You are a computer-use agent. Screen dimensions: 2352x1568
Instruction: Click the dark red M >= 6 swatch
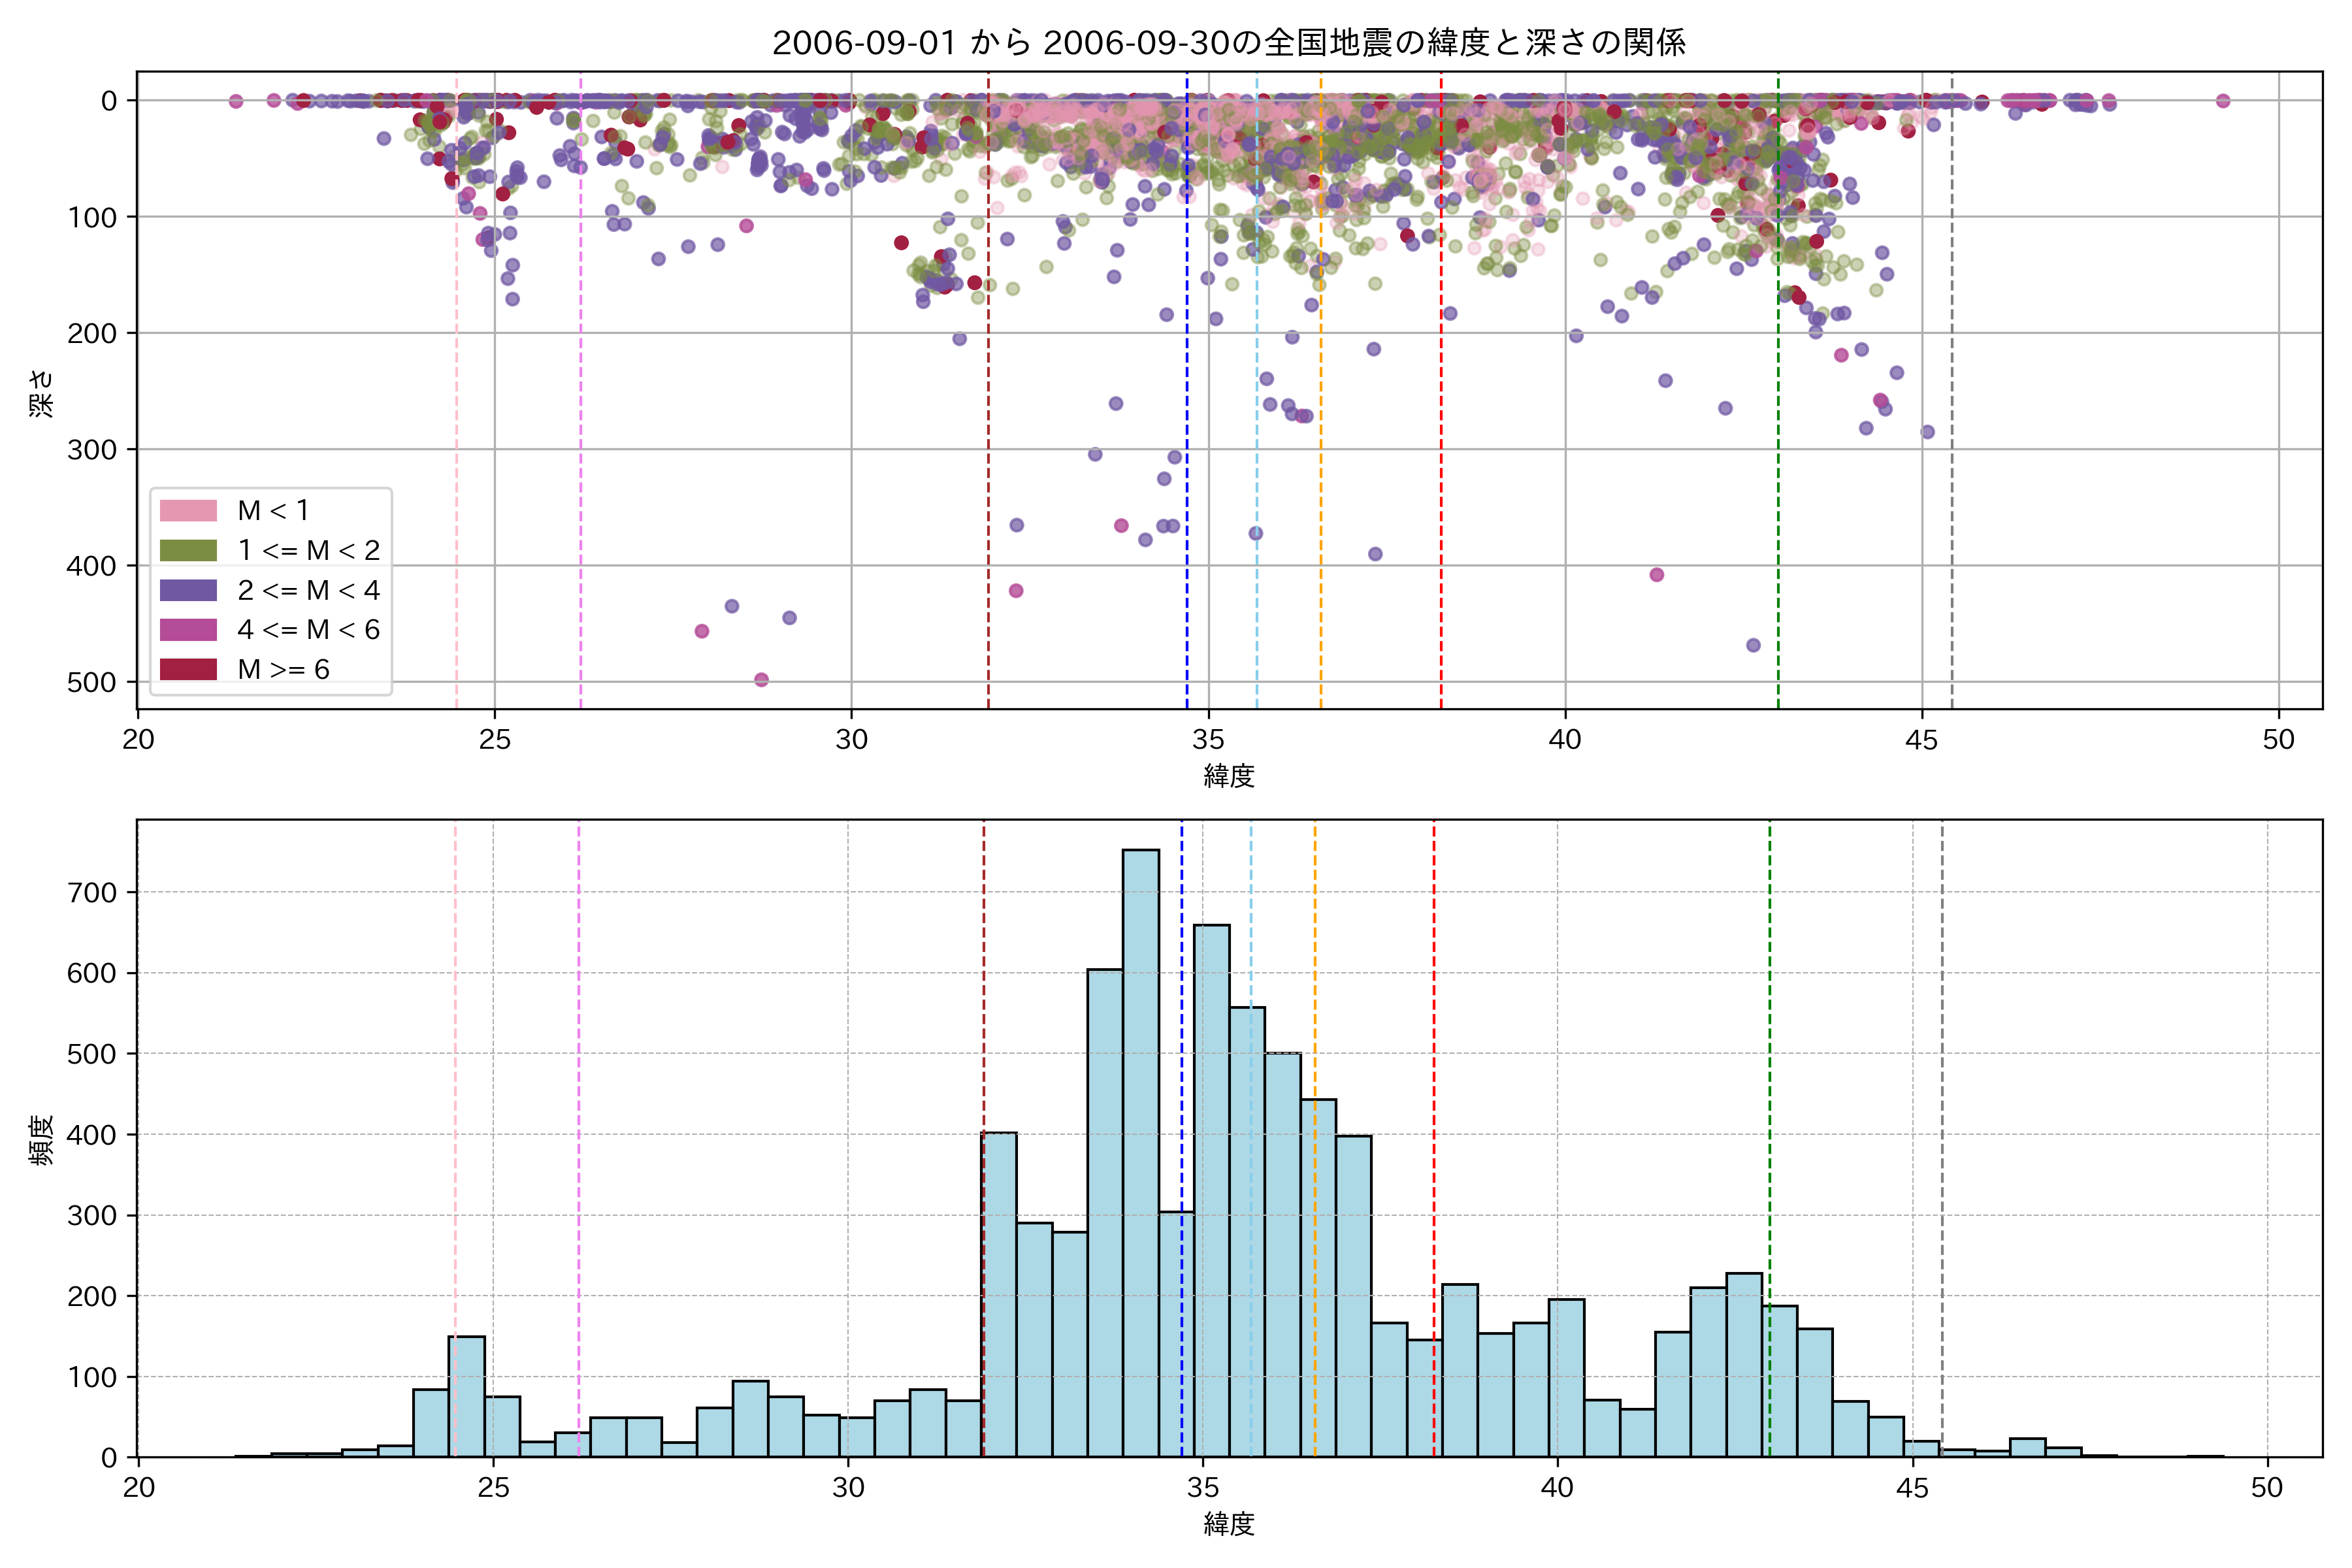[x=188, y=669]
